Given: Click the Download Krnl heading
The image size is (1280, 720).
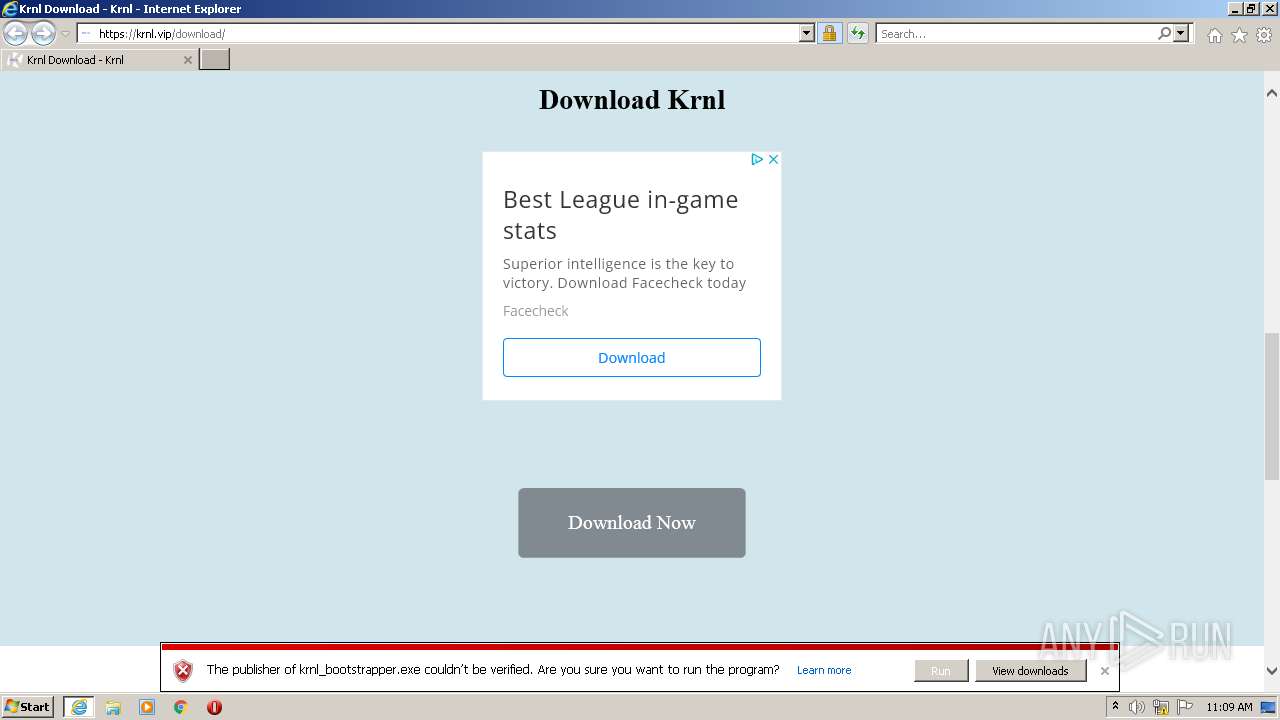Looking at the screenshot, I should pyautogui.click(x=632, y=100).
